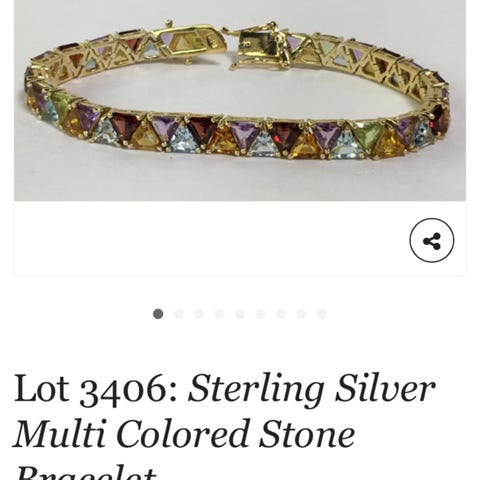
Task: Show the seventh photo via pagination dot
Action: (281, 314)
